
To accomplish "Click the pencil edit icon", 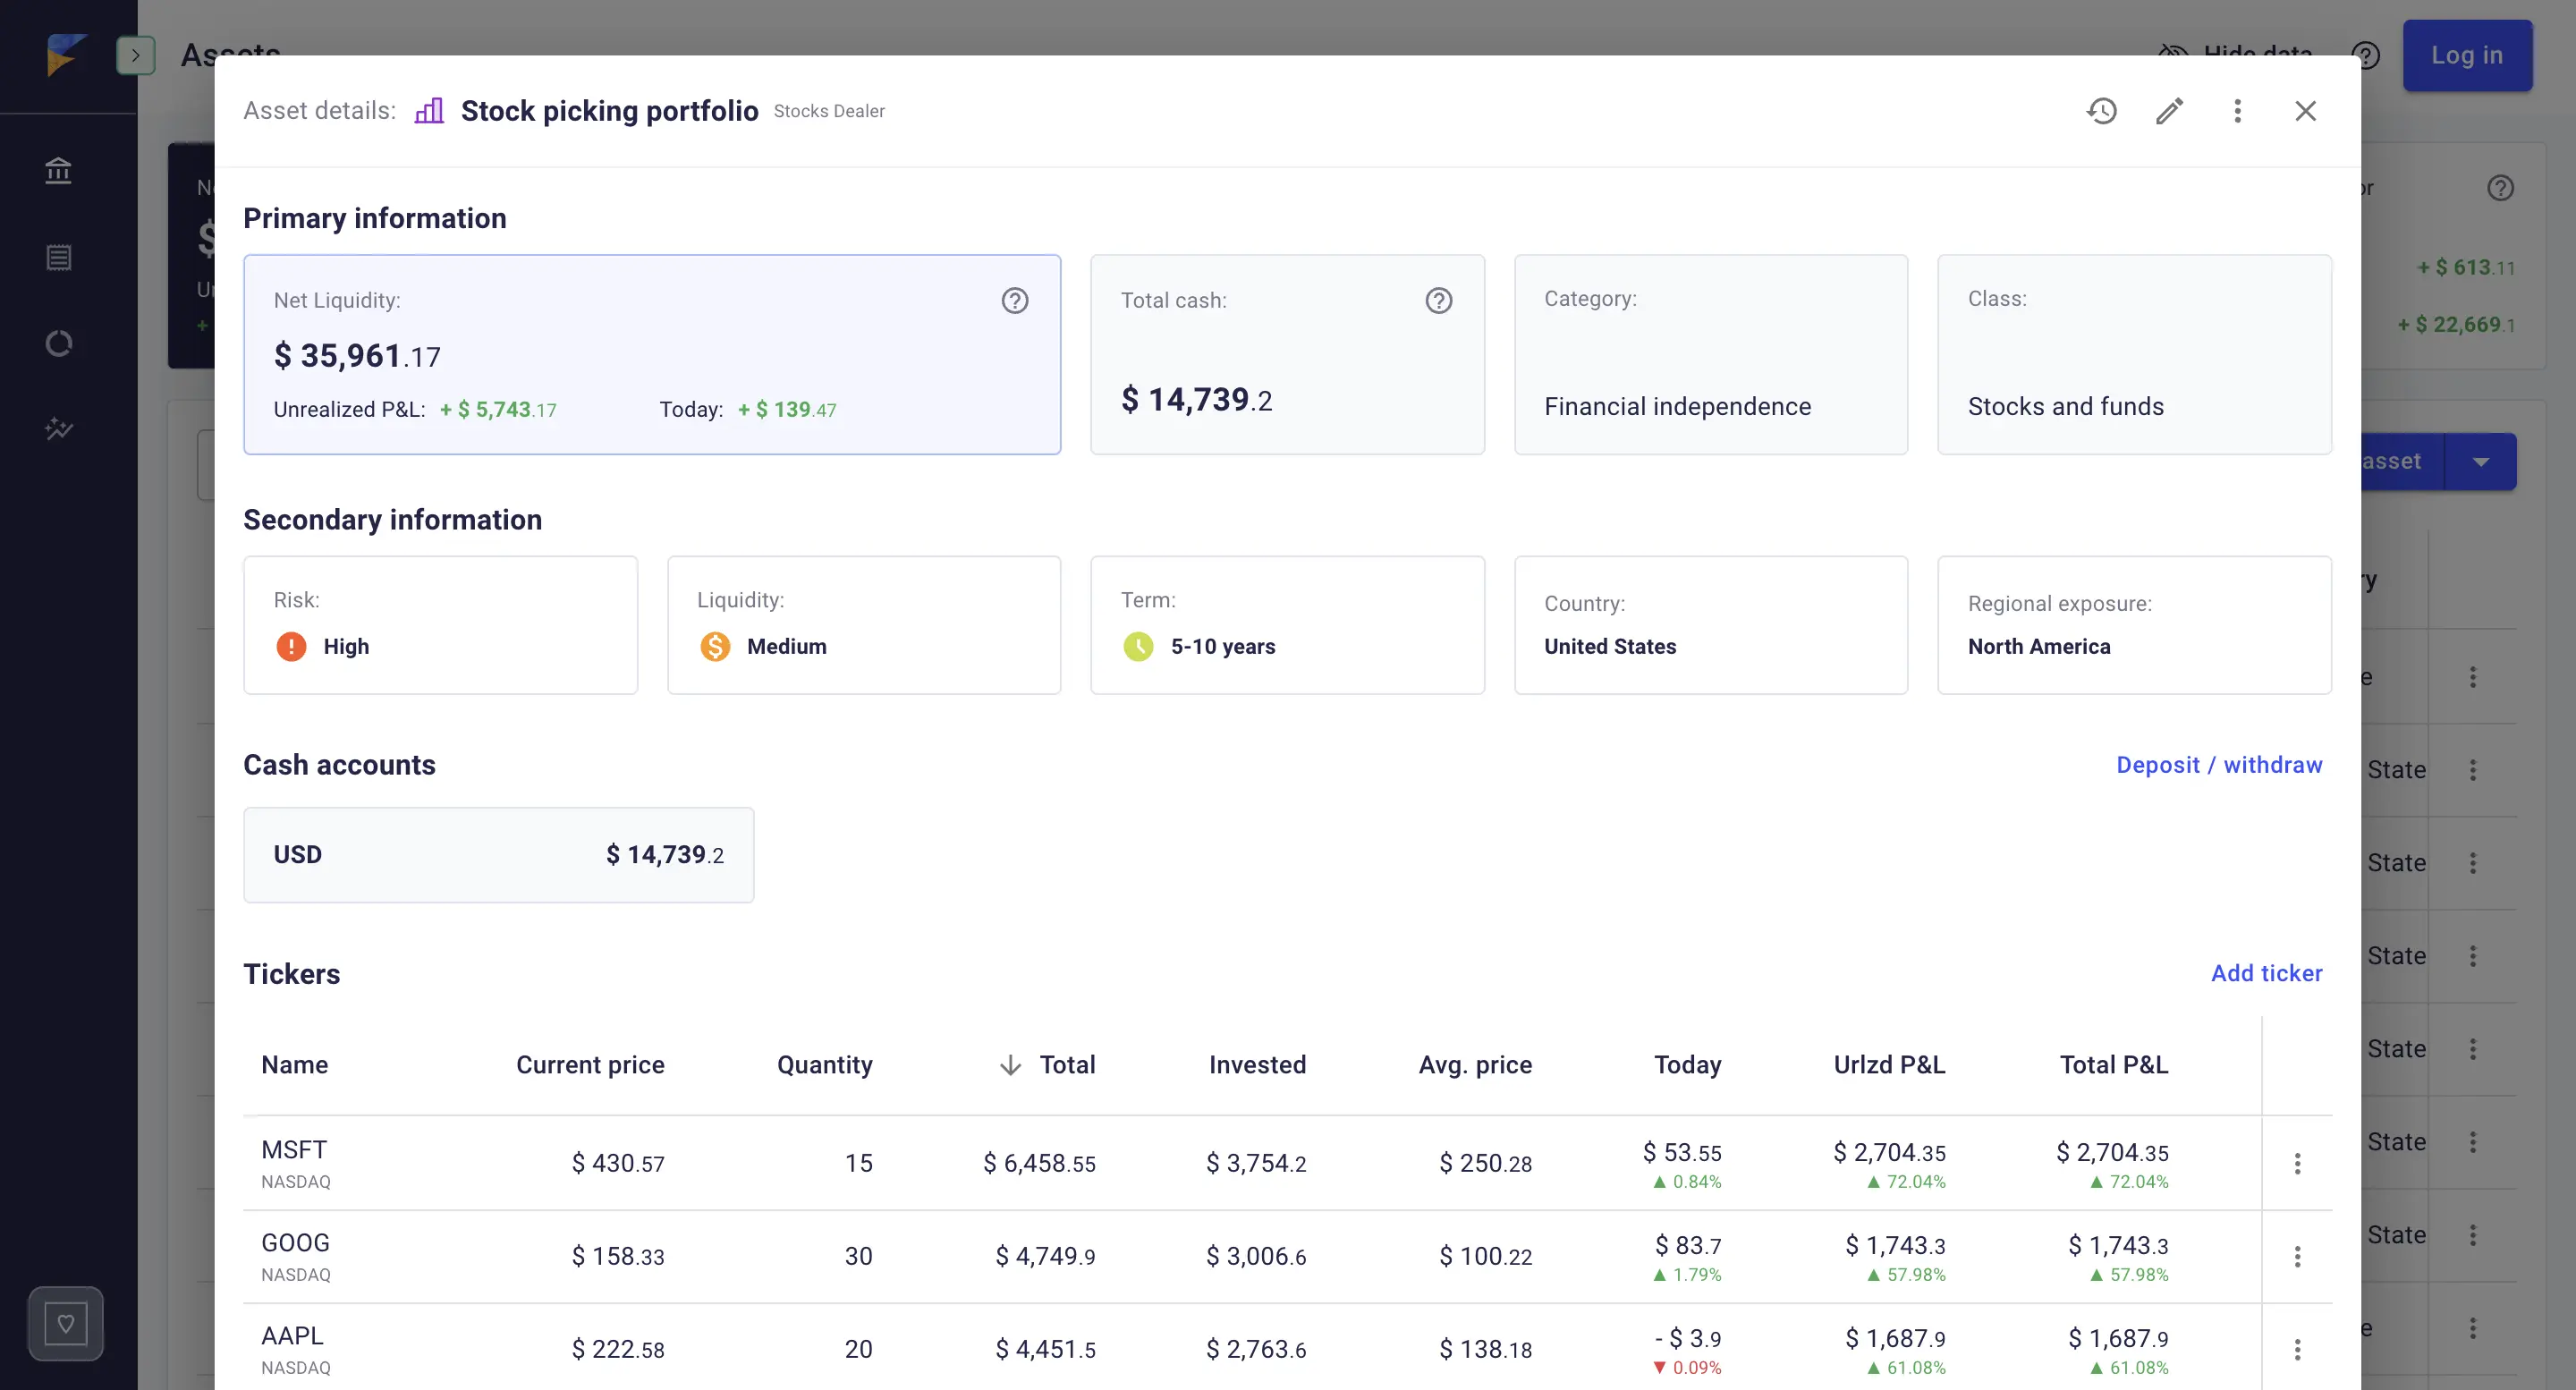I will pos(2169,111).
